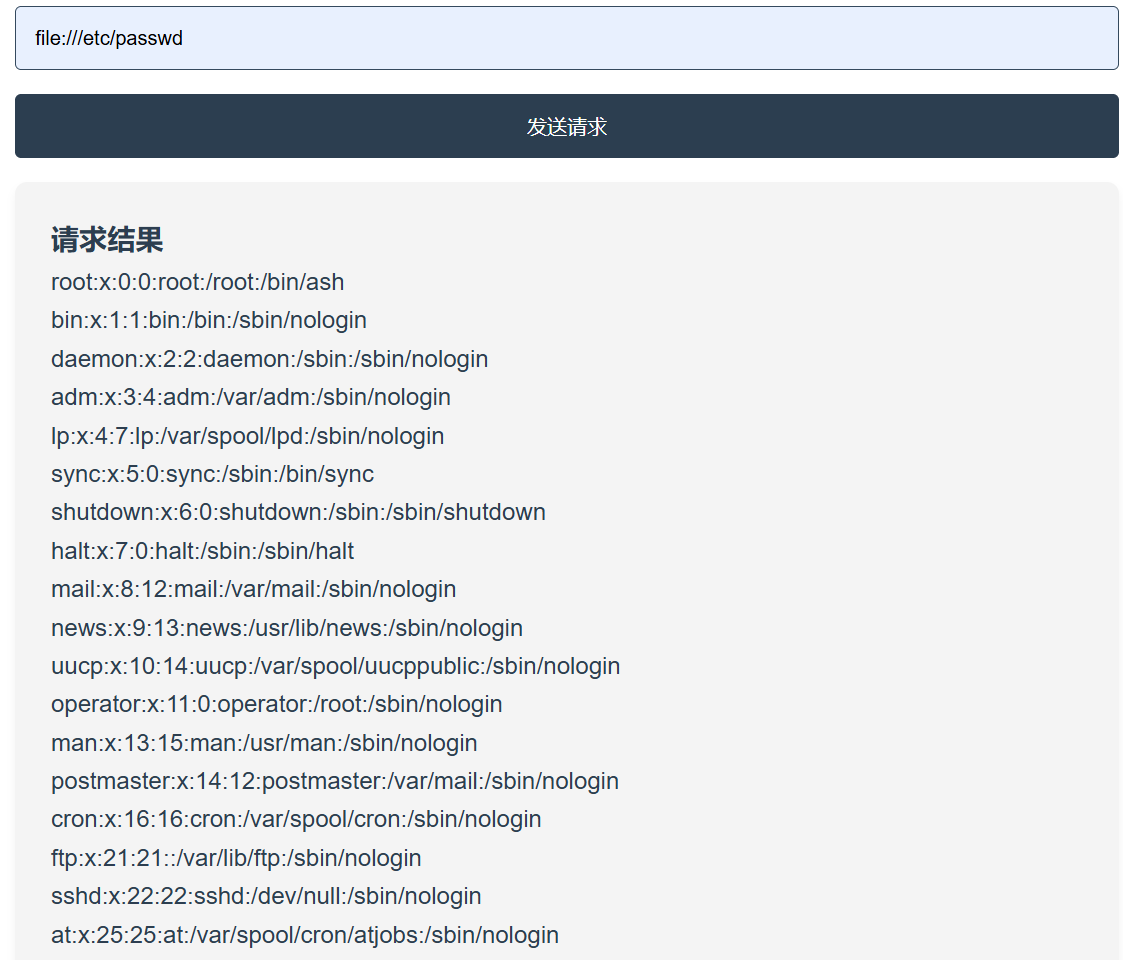Viewport: 1123px width, 960px height.
Task: Select the bin:x:1:1 entry line
Action: point(209,320)
